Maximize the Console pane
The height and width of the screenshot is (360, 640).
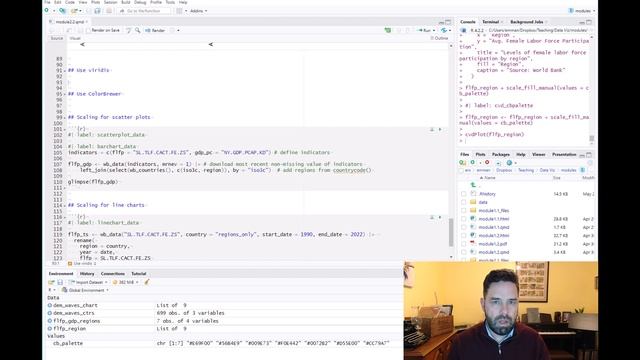(x=589, y=22)
